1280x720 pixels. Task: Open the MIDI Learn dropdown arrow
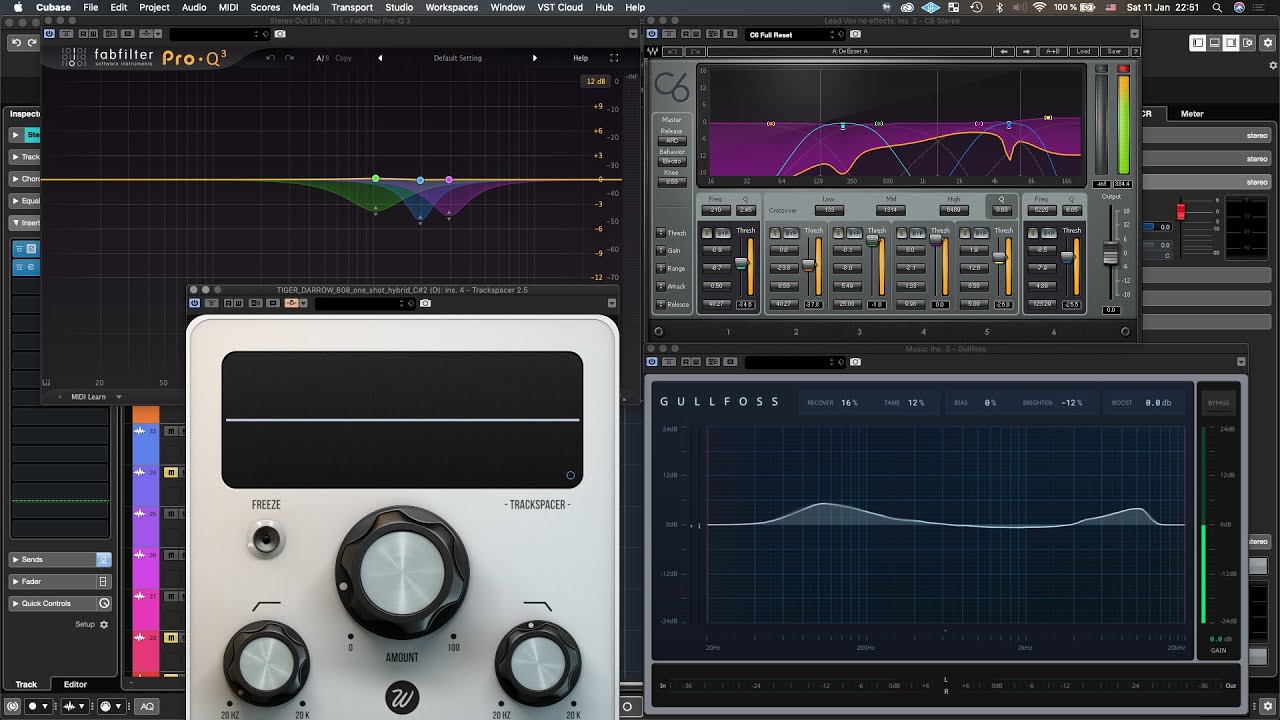tap(119, 397)
